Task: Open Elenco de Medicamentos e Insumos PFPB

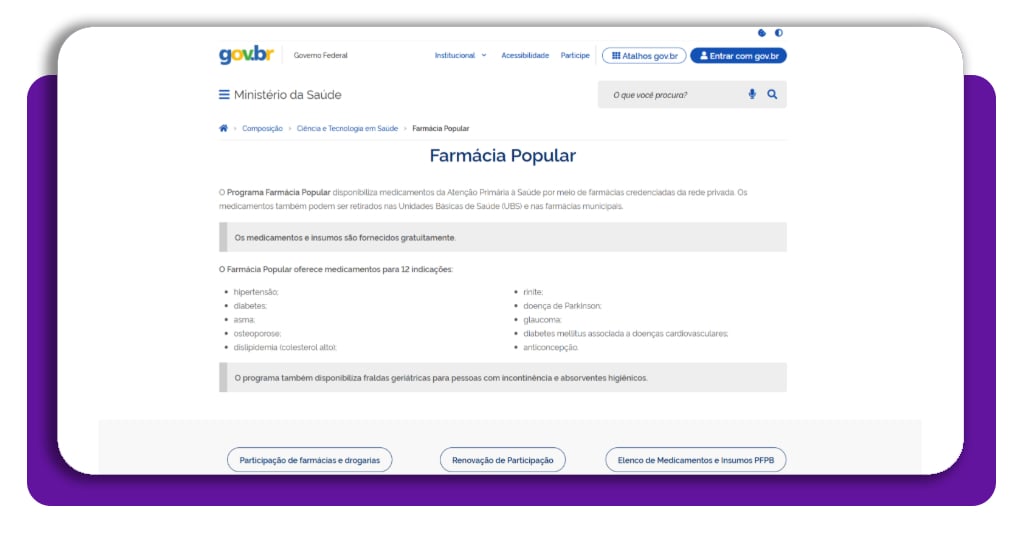Action: (696, 460)
